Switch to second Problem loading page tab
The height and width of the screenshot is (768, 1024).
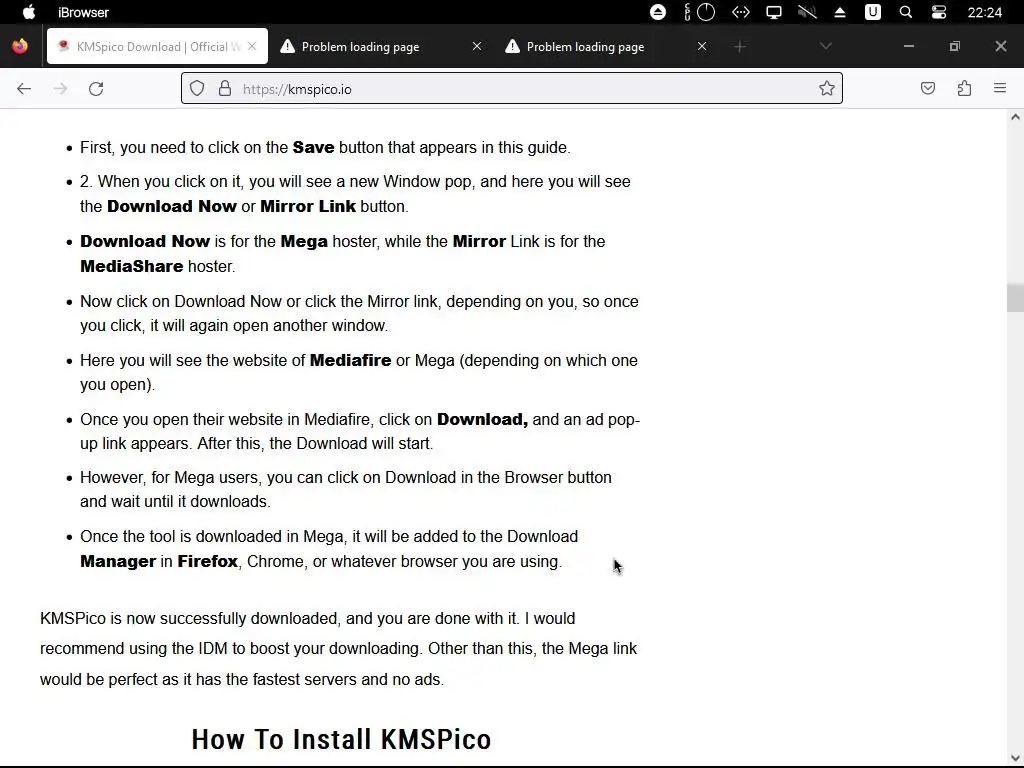coord(586,46)
